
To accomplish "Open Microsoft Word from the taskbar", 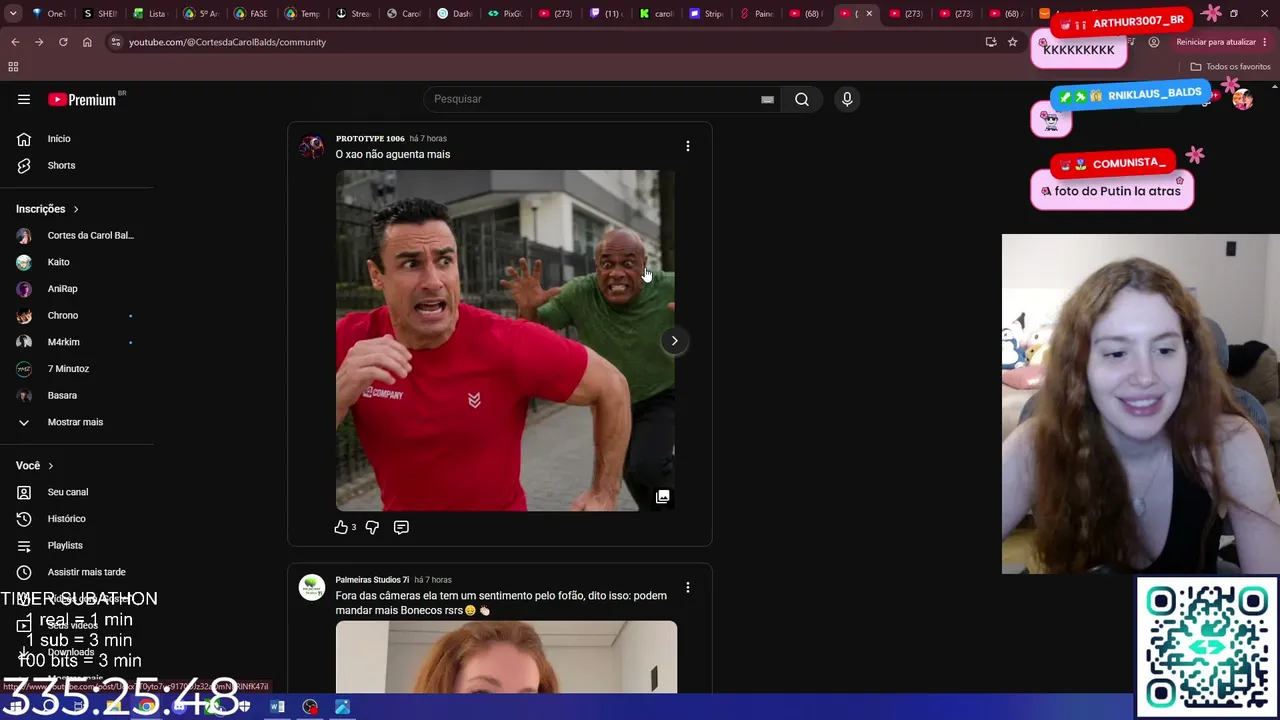I will 278,707.
